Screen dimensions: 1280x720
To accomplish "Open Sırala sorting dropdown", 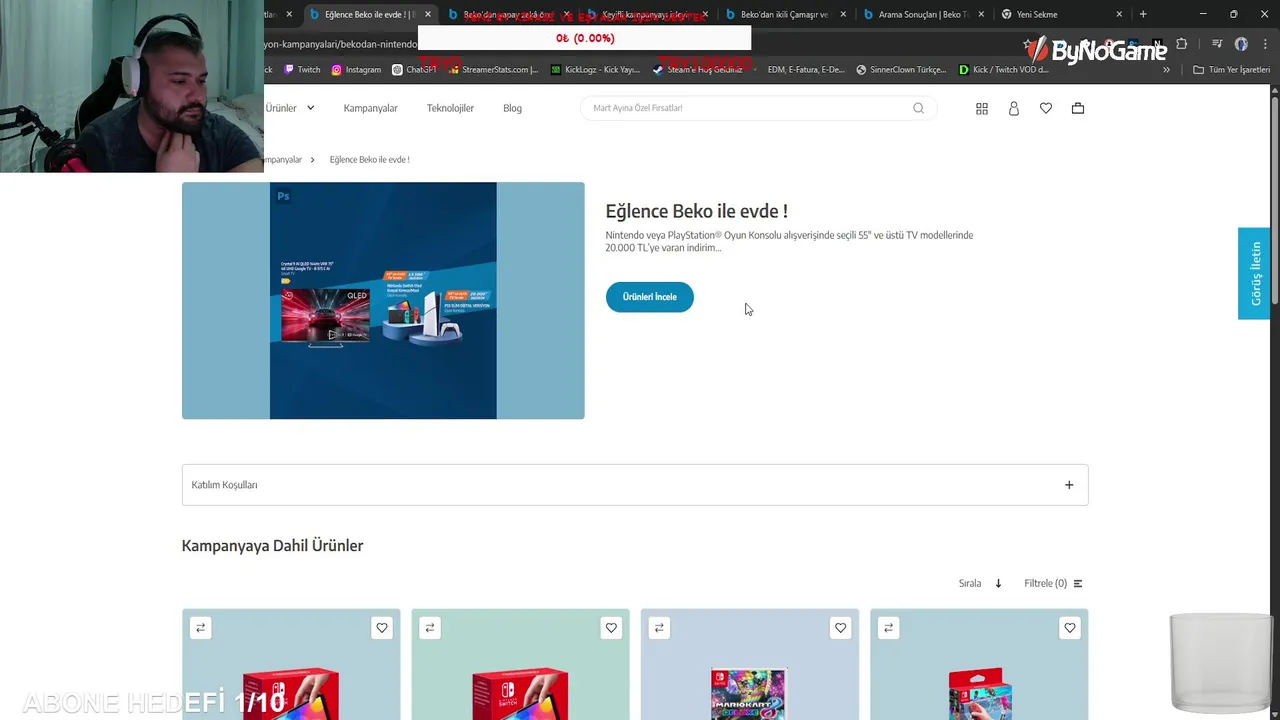I will tap(980, 583).
